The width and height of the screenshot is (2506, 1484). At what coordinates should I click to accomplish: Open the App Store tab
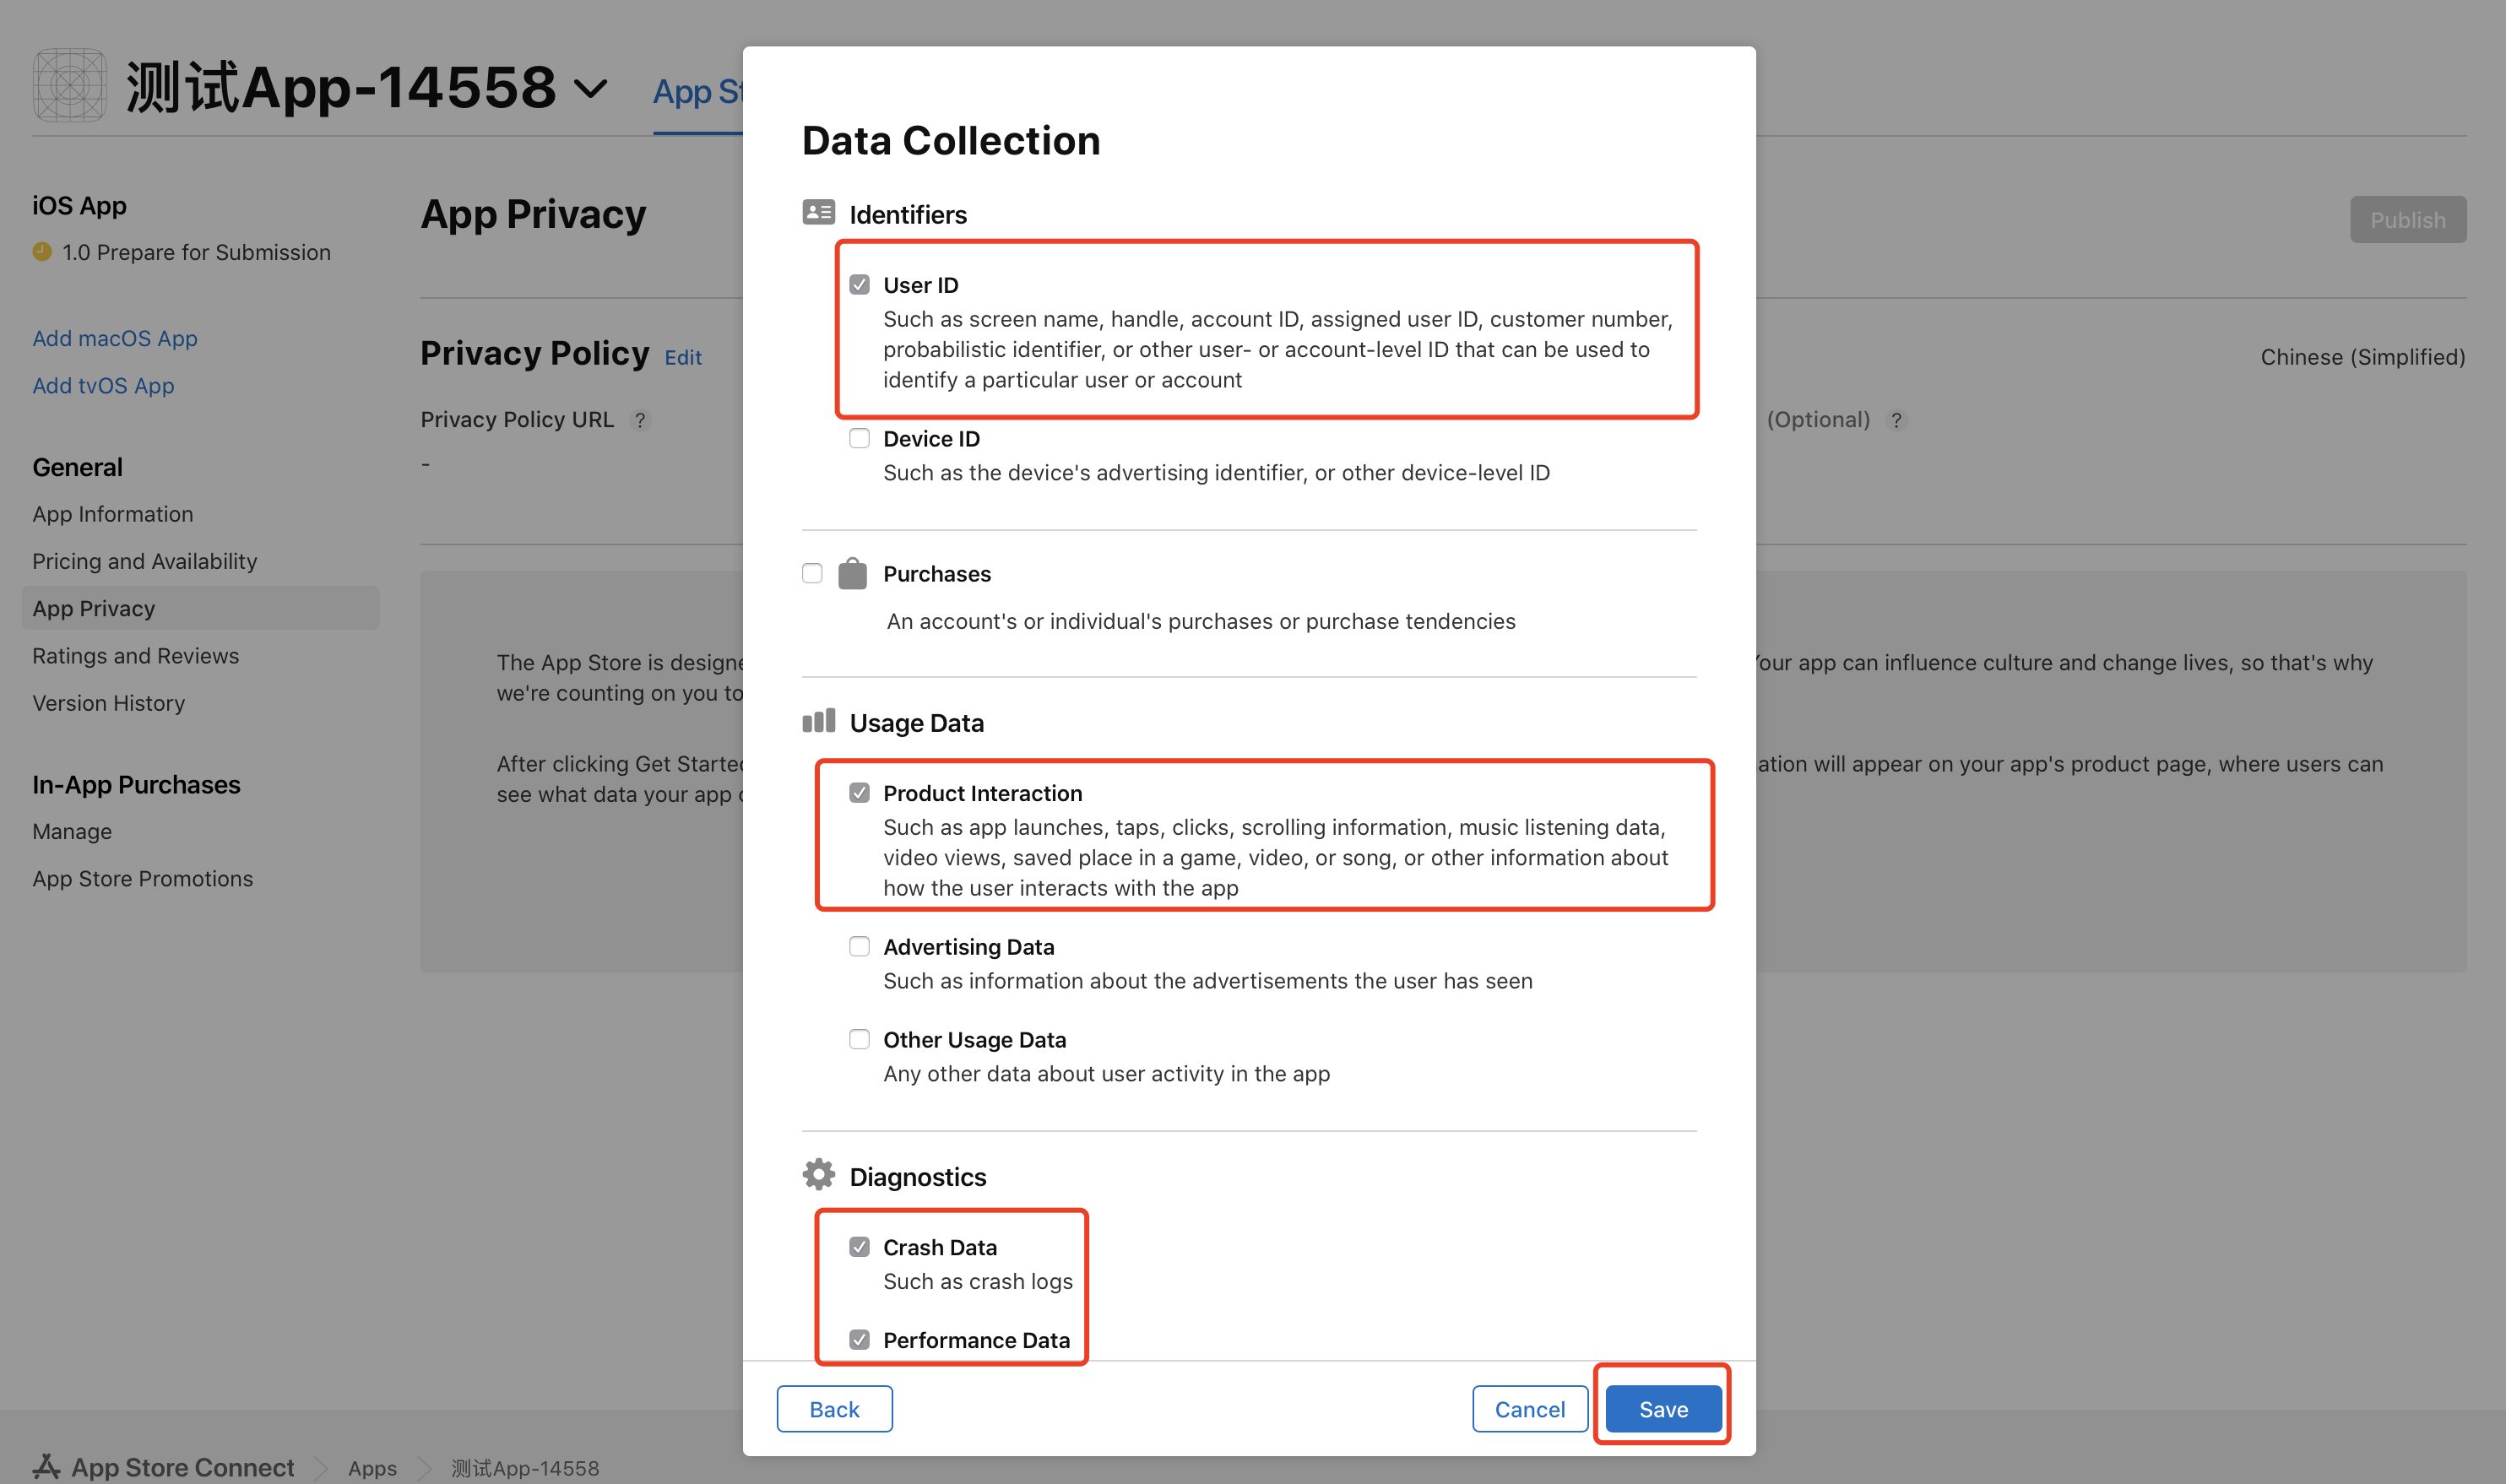coord(697,92)
